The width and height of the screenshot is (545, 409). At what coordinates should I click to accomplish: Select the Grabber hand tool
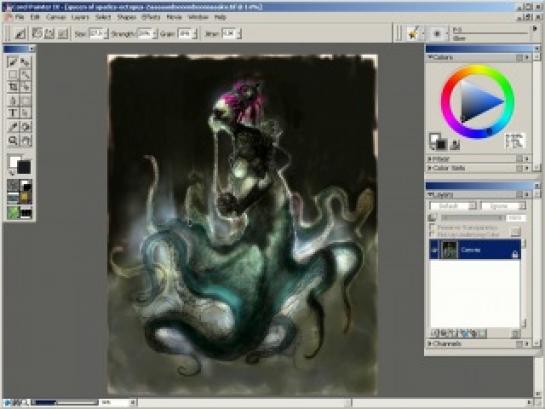(25, 140)
